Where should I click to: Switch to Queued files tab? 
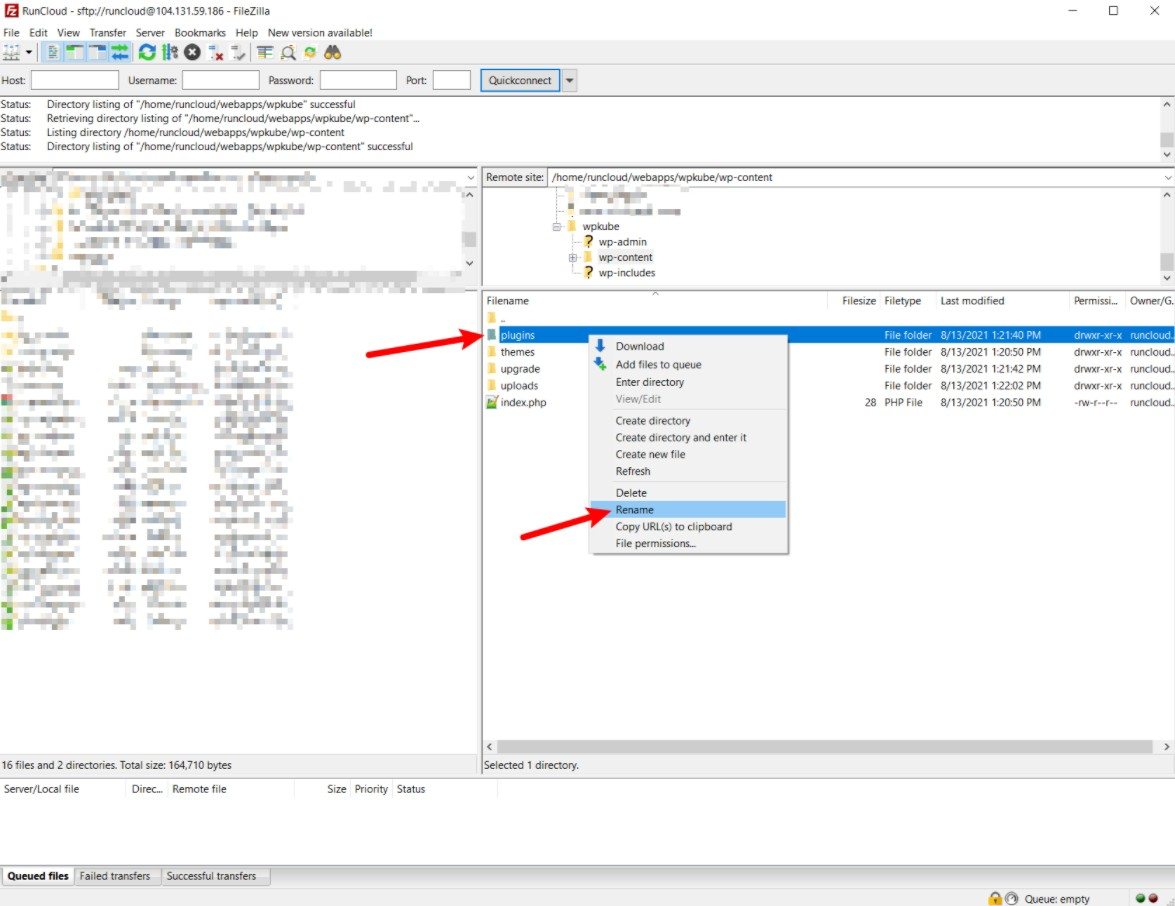point(37,876)
